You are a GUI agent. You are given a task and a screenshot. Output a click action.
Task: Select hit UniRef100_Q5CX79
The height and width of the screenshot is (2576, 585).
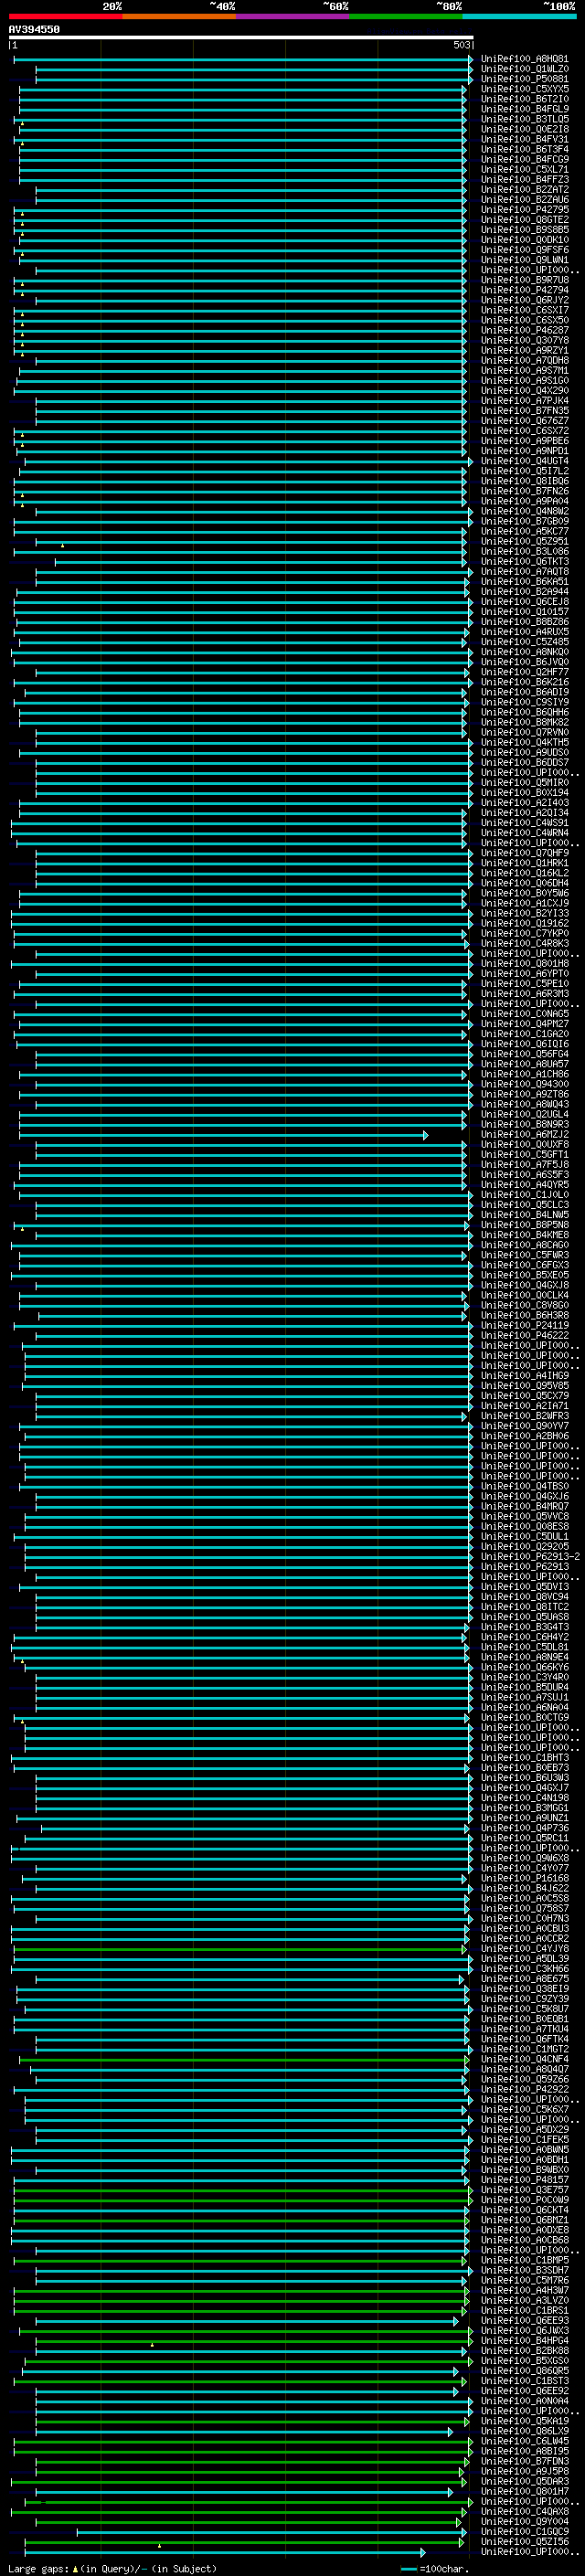[x=525, y=1395]
